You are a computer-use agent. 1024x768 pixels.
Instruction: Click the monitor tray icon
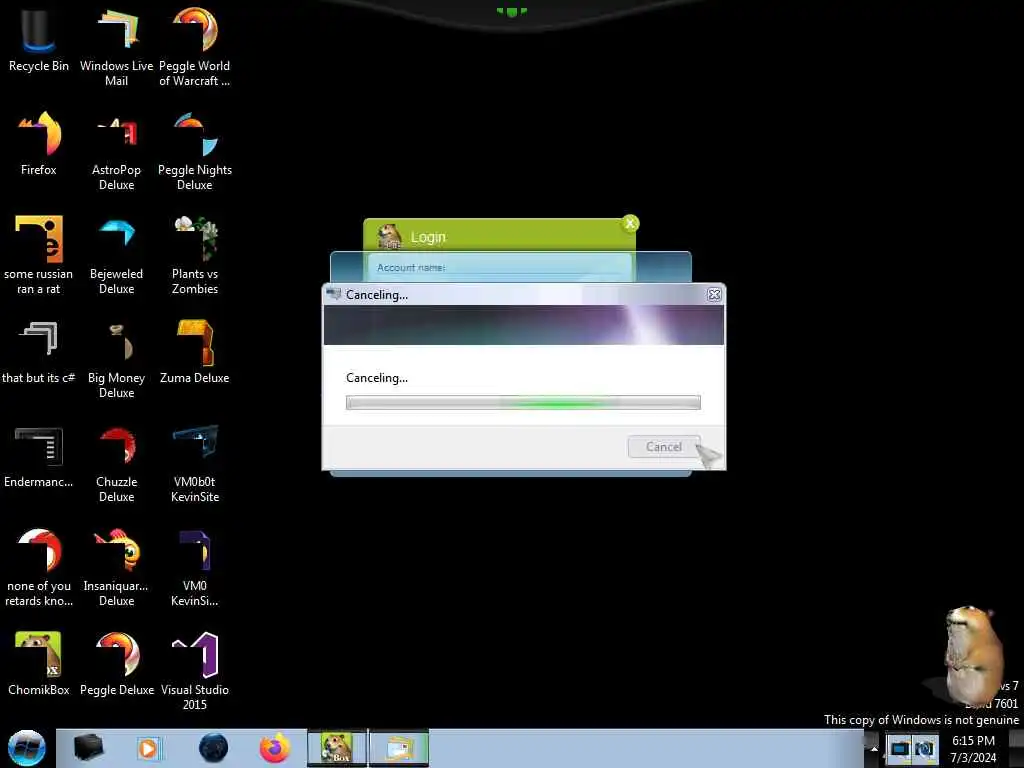point(899,748)
